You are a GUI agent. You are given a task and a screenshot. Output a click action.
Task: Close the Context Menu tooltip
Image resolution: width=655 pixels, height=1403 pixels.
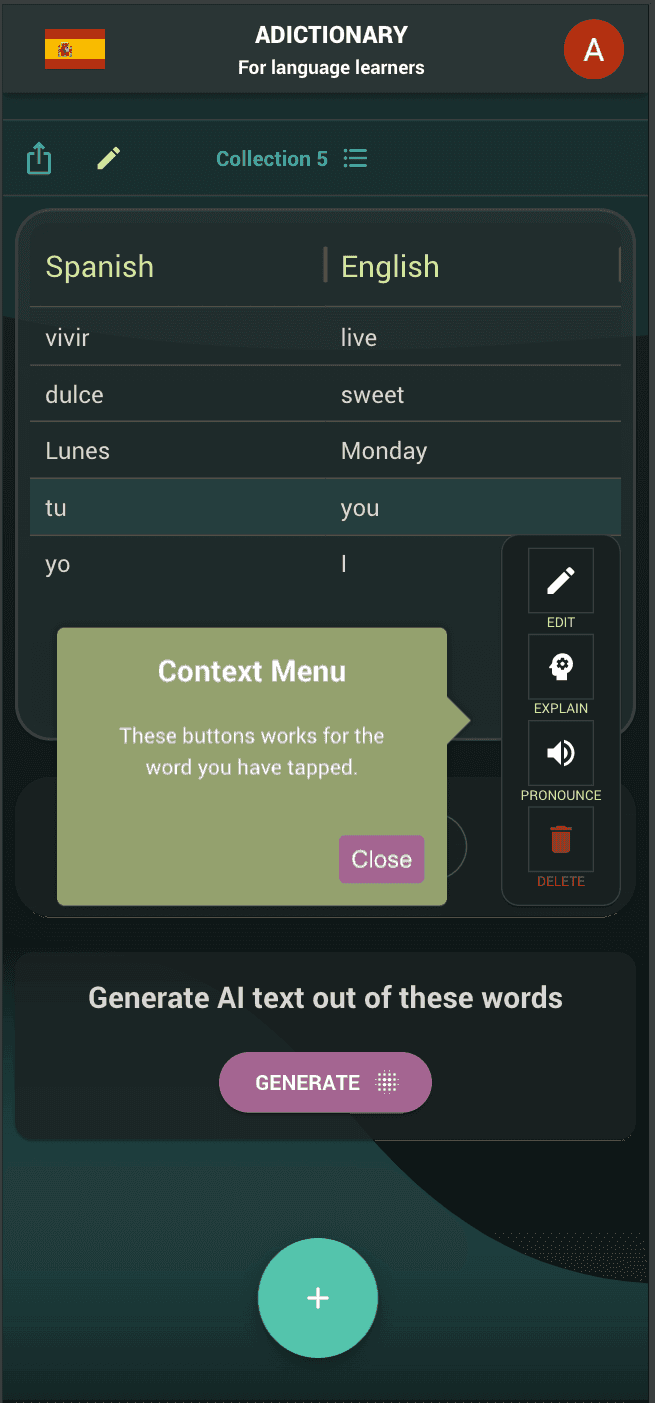coord(381,859)
